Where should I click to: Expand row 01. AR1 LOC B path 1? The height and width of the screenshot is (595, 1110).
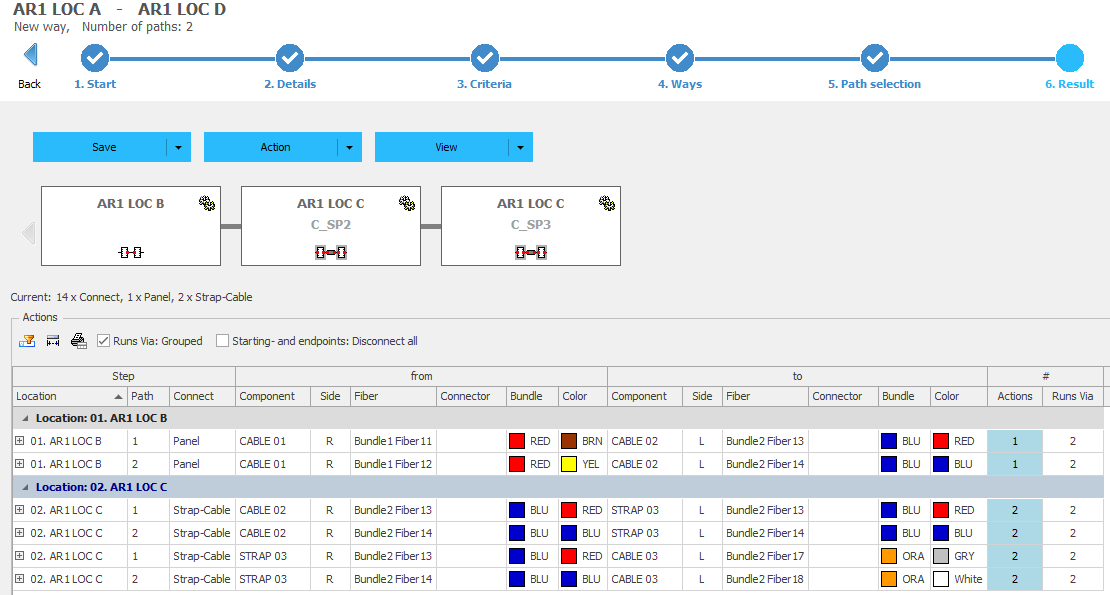point(20,441)
